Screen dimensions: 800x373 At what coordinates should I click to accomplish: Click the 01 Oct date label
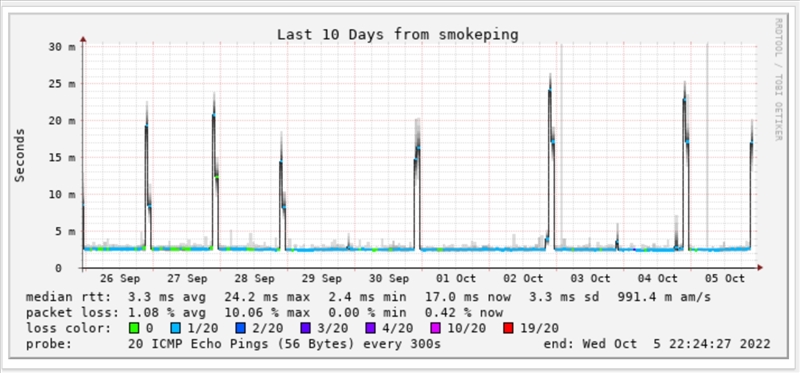tap(456, 279)
